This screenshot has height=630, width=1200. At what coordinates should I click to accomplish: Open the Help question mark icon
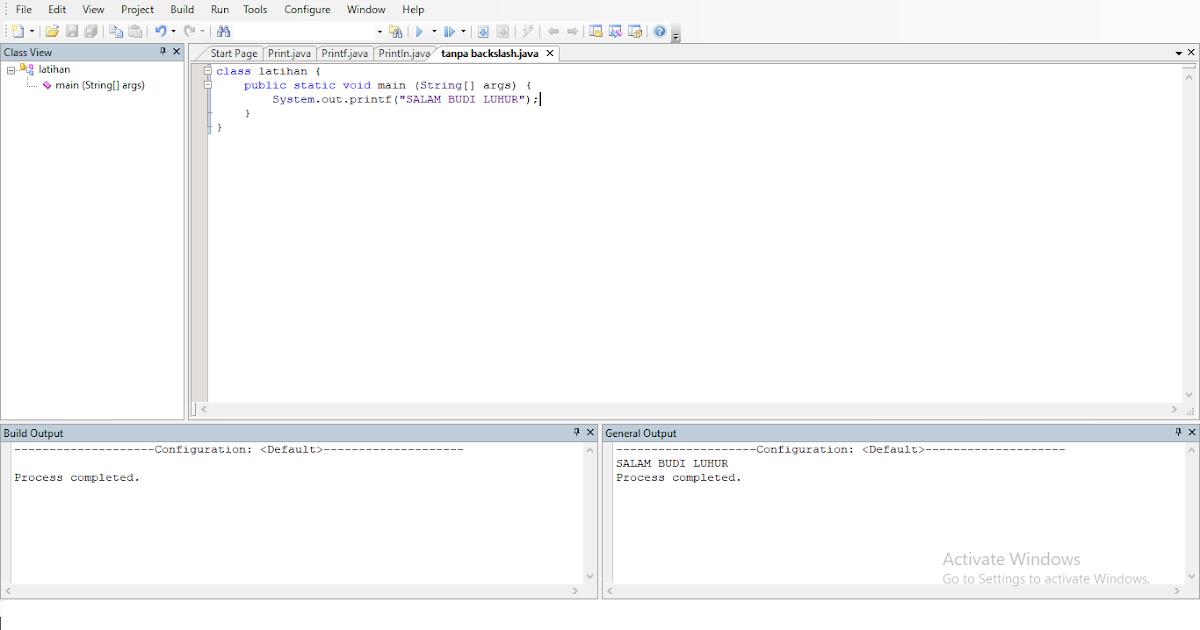click(x=659, y=31)
